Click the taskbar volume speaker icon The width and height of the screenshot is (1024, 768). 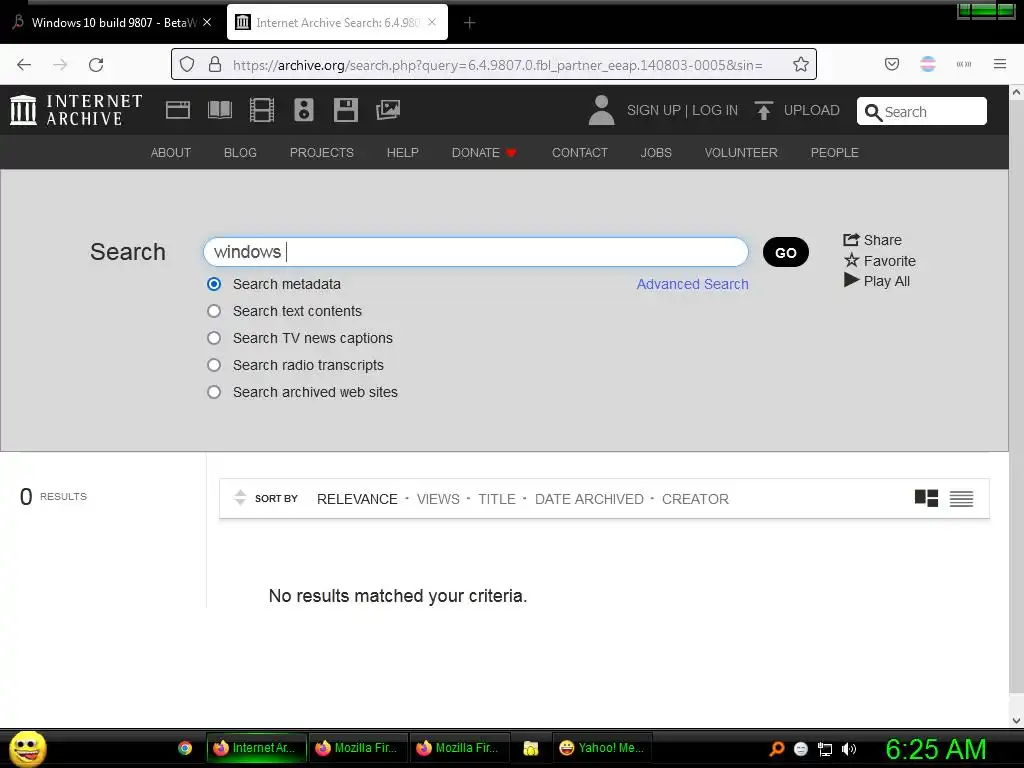click(849, 749)
